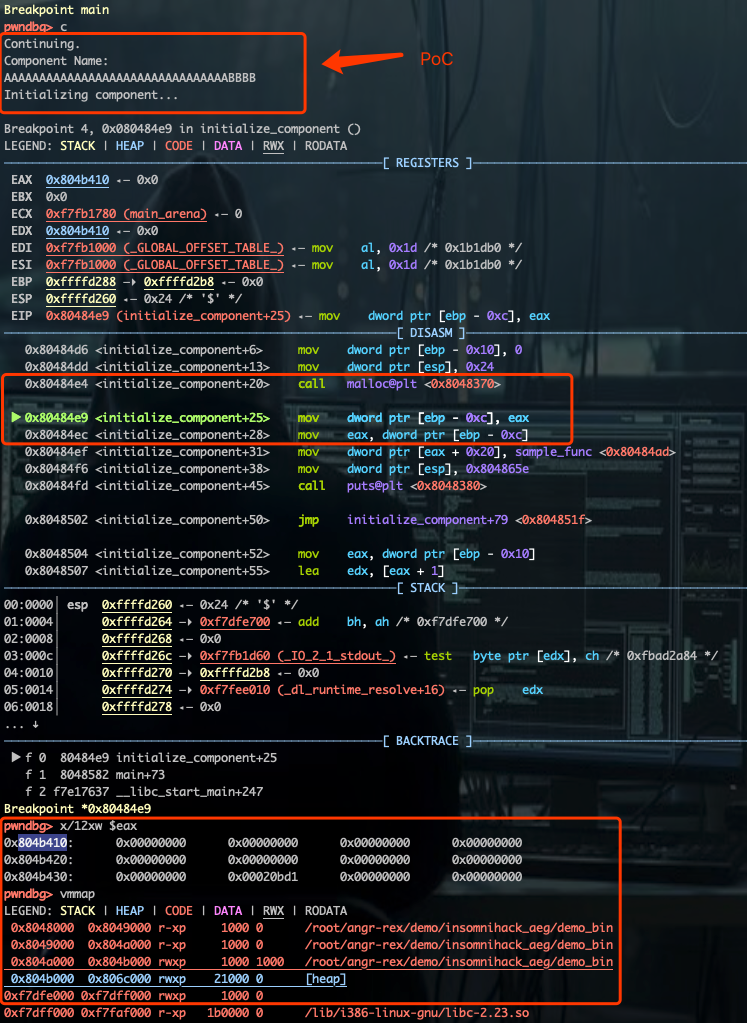Click the DISASM section header

tap(431, 333)
